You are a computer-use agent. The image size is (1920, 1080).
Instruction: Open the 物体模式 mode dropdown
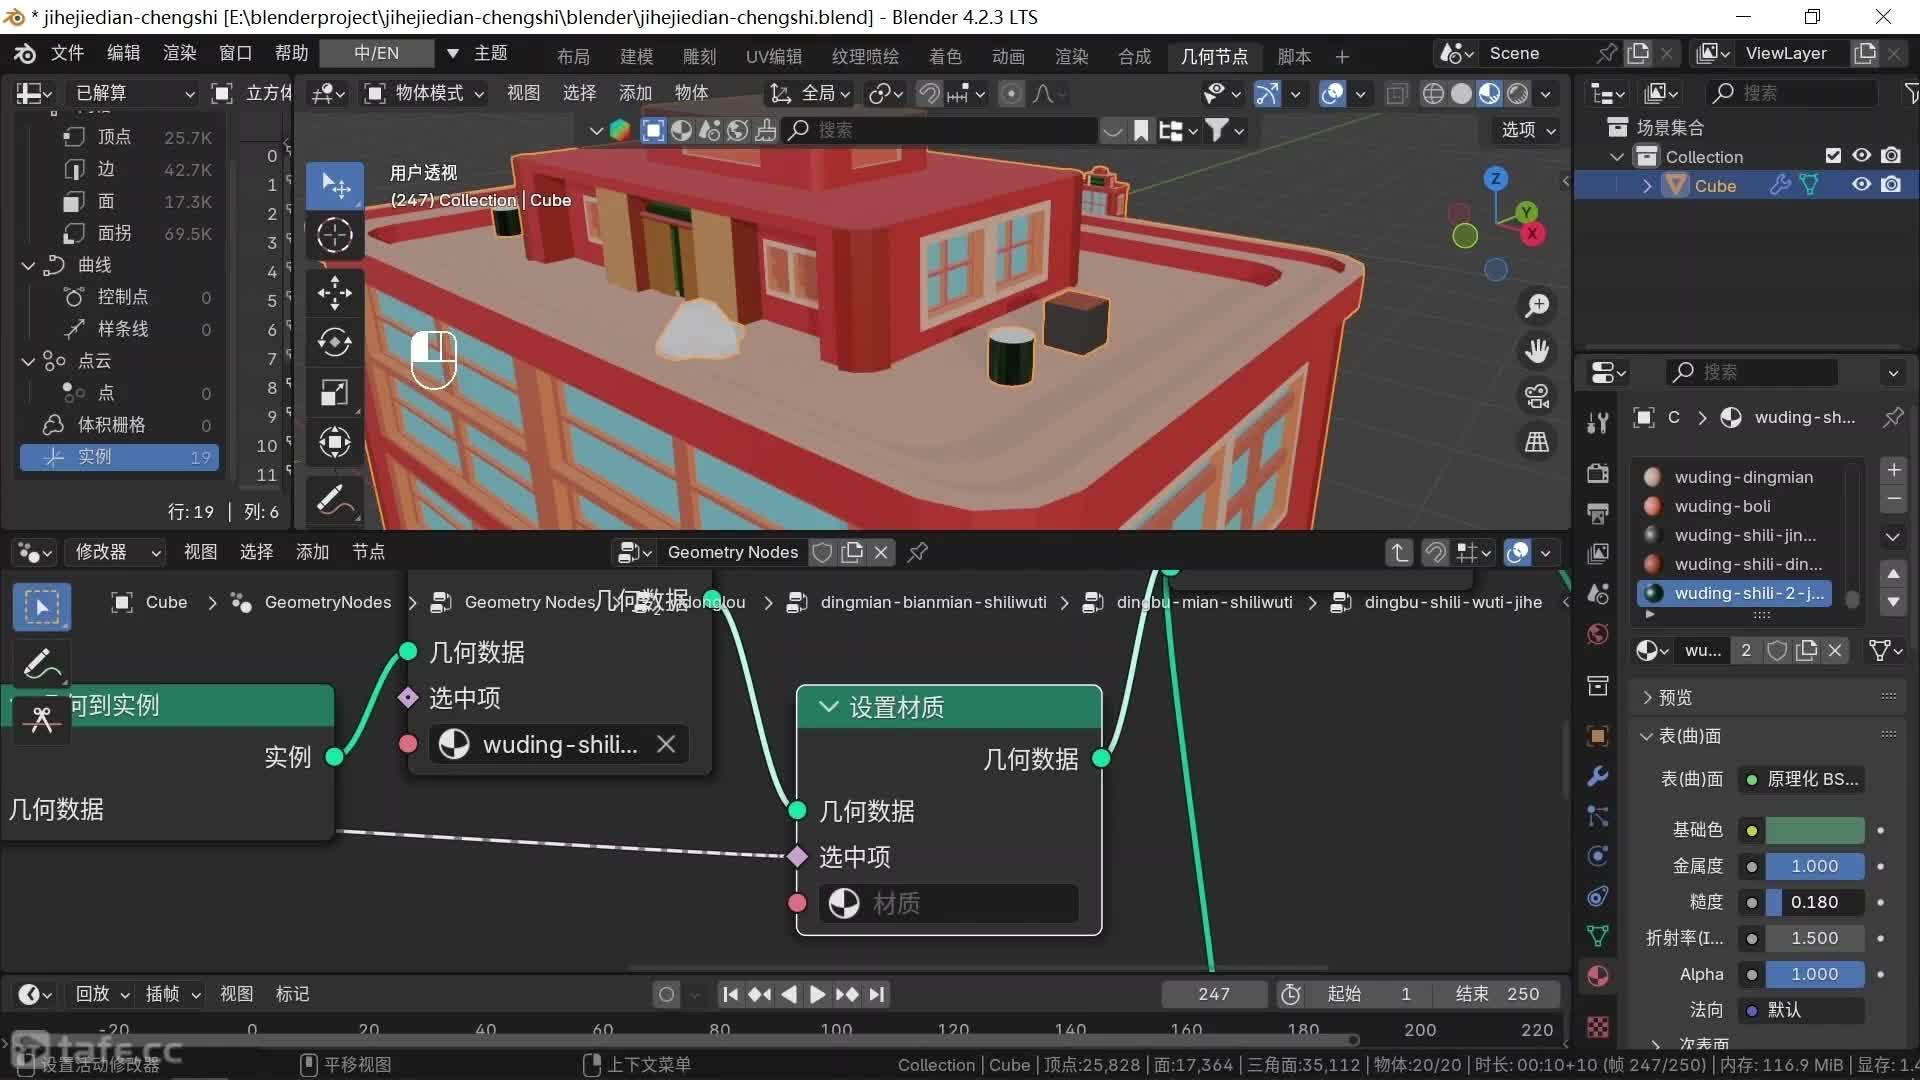tap(426, 93)
